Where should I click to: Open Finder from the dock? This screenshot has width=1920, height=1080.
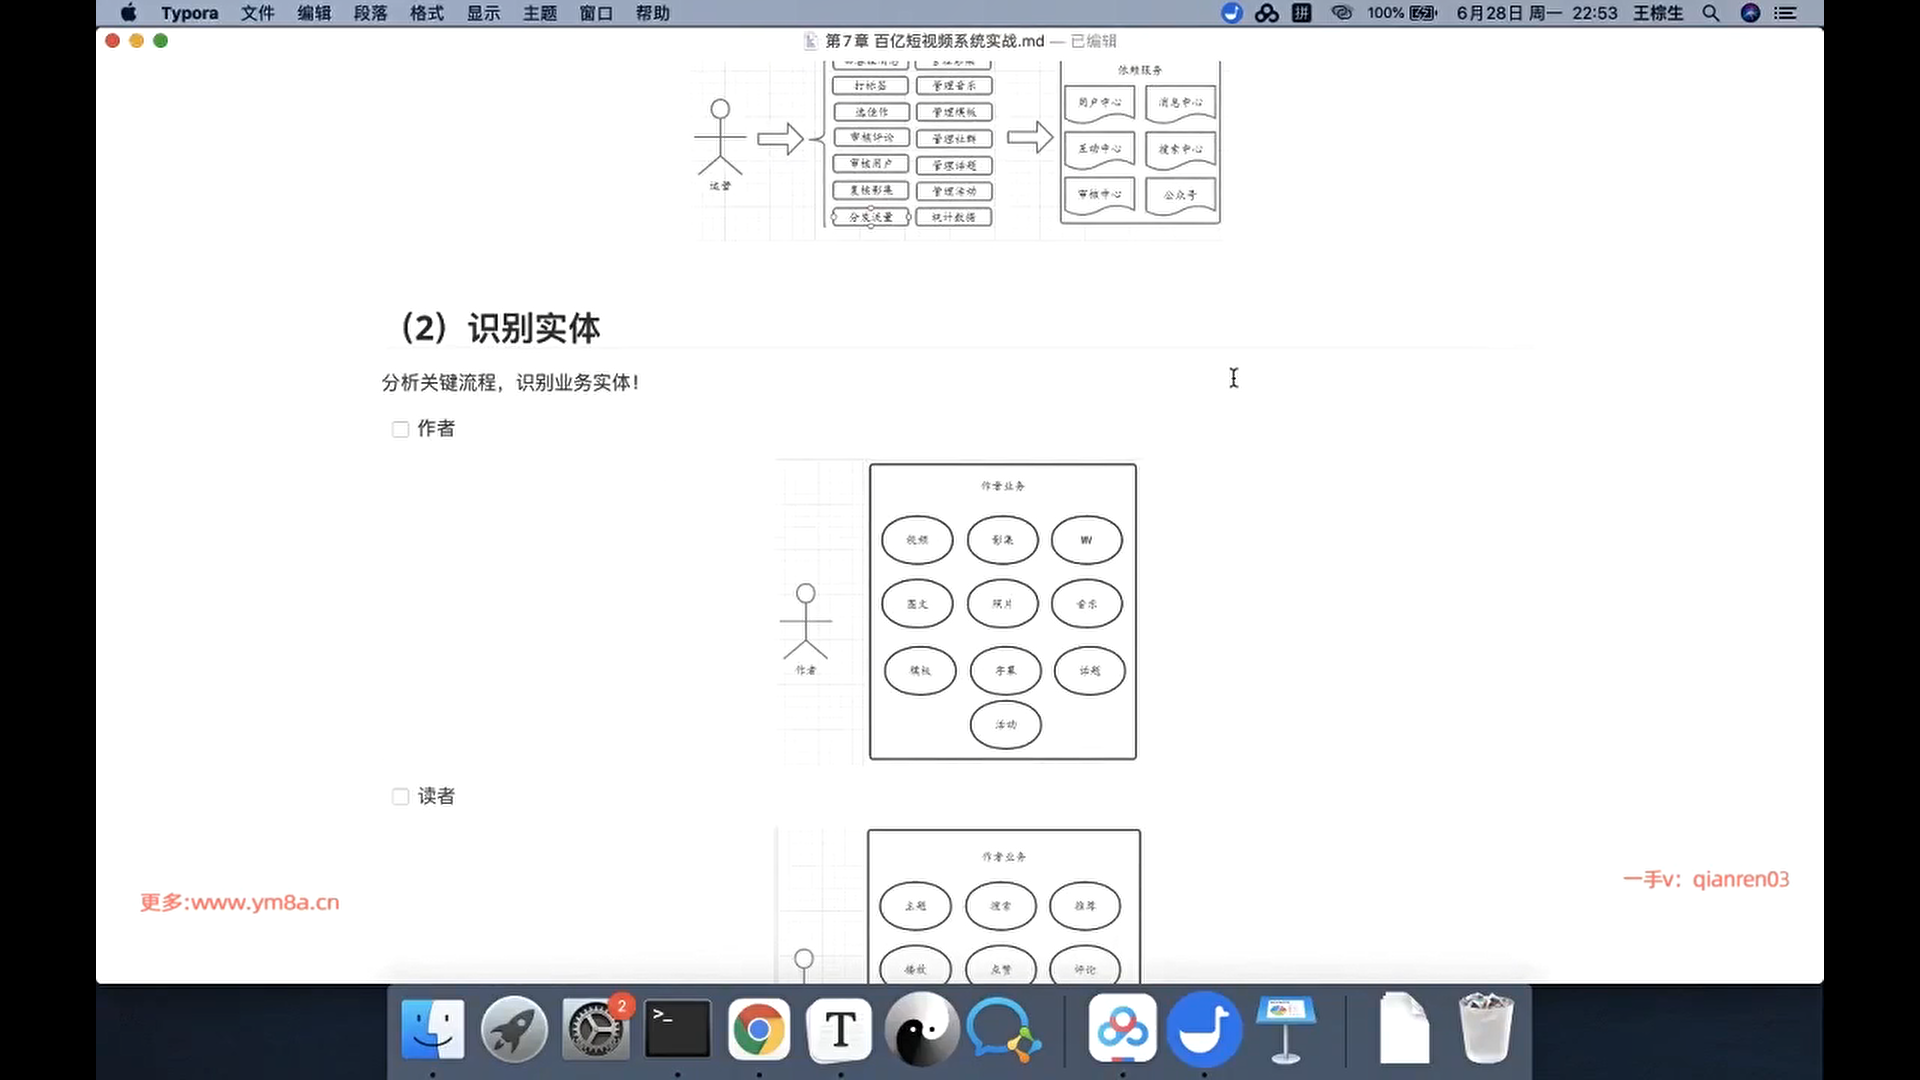pyautogui.click(x=433, y=1029)
